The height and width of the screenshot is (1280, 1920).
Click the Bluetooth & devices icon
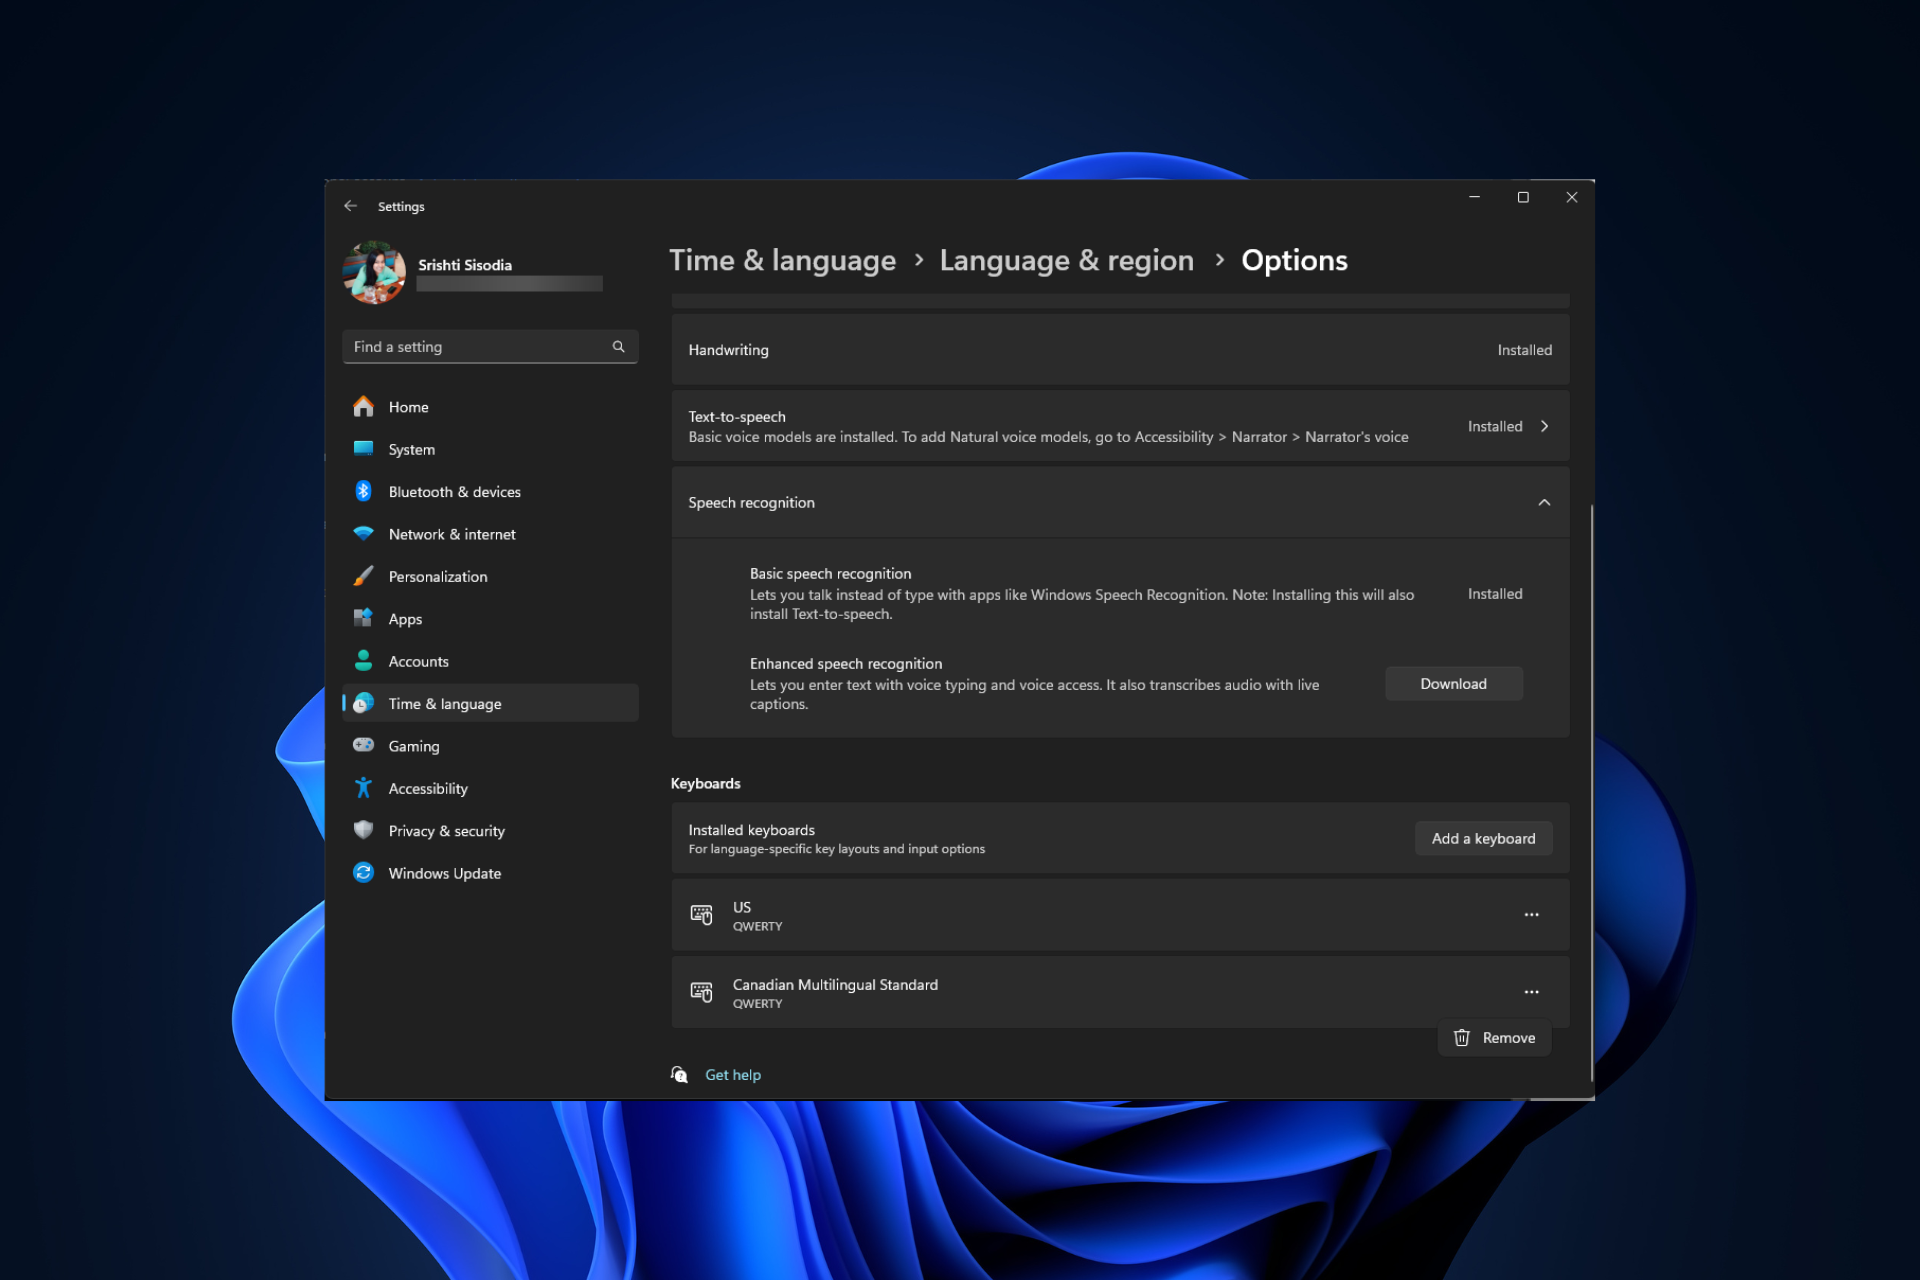pyautogui.click(x=366, y=490)
